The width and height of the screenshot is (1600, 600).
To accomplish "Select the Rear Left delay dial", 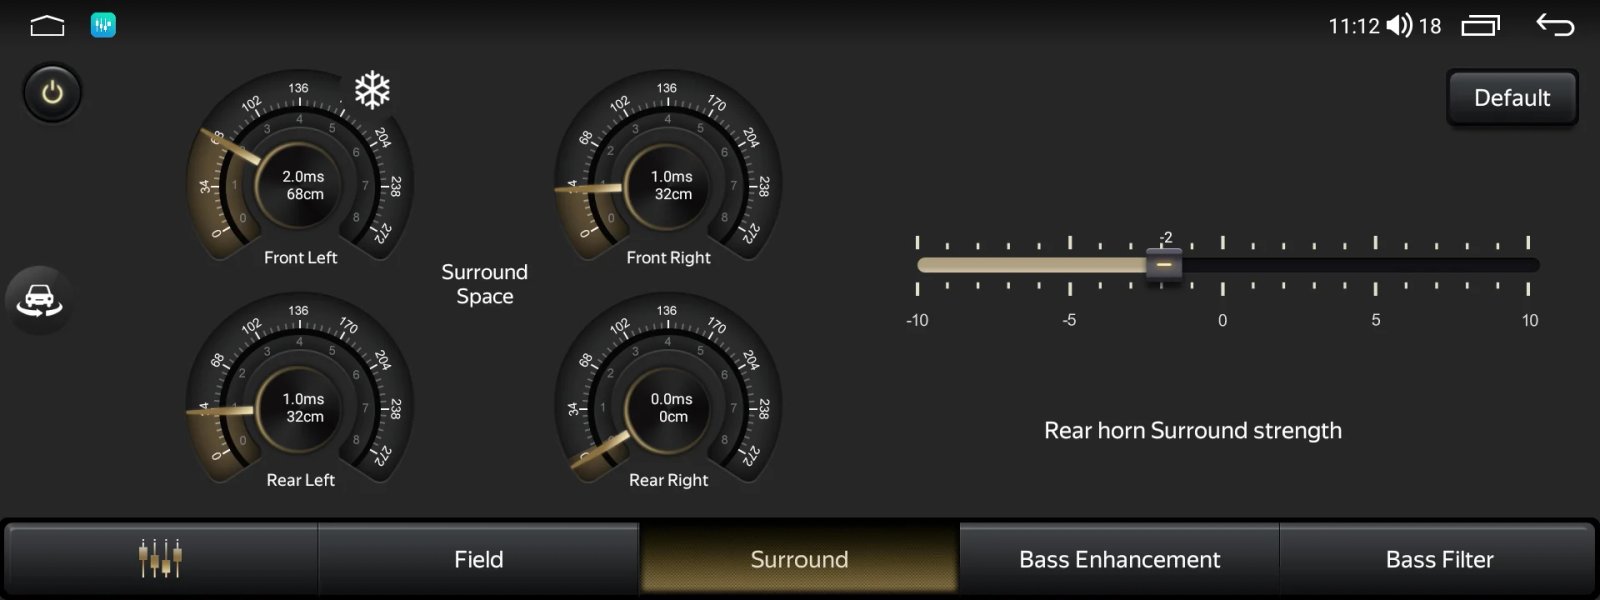I will [302, 408].
